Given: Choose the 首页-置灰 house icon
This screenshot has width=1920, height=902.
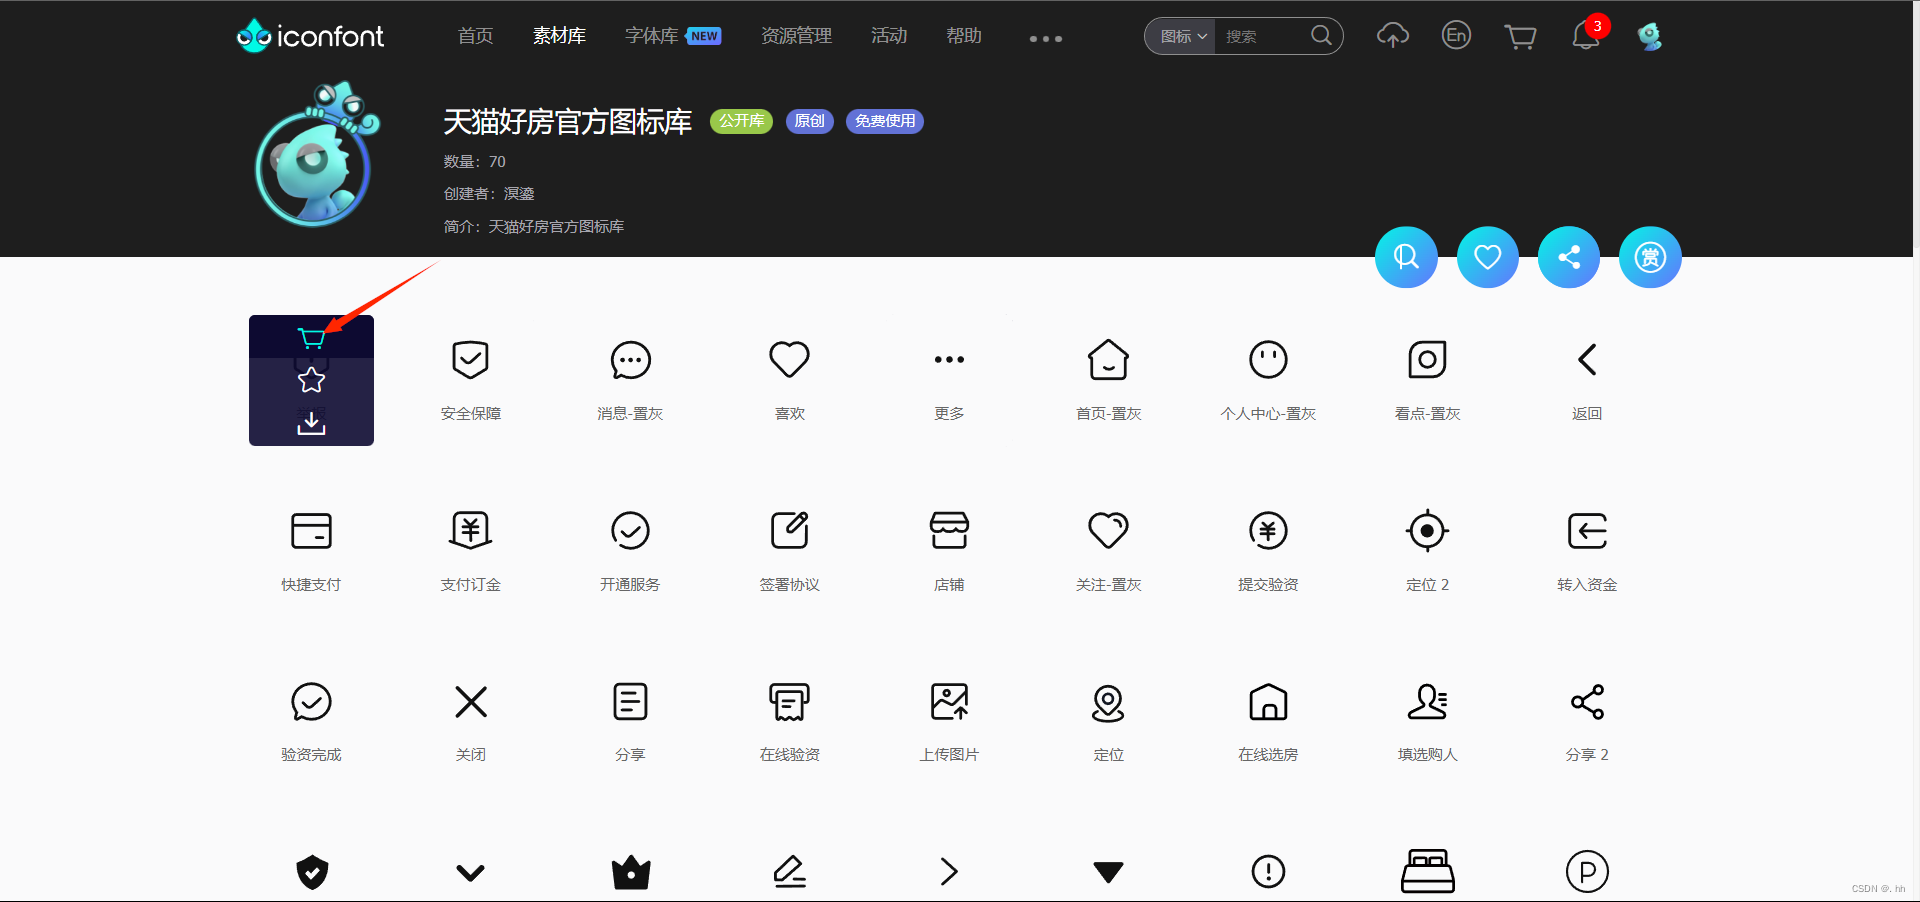Looking at the screenshot, I should 1108,360.
